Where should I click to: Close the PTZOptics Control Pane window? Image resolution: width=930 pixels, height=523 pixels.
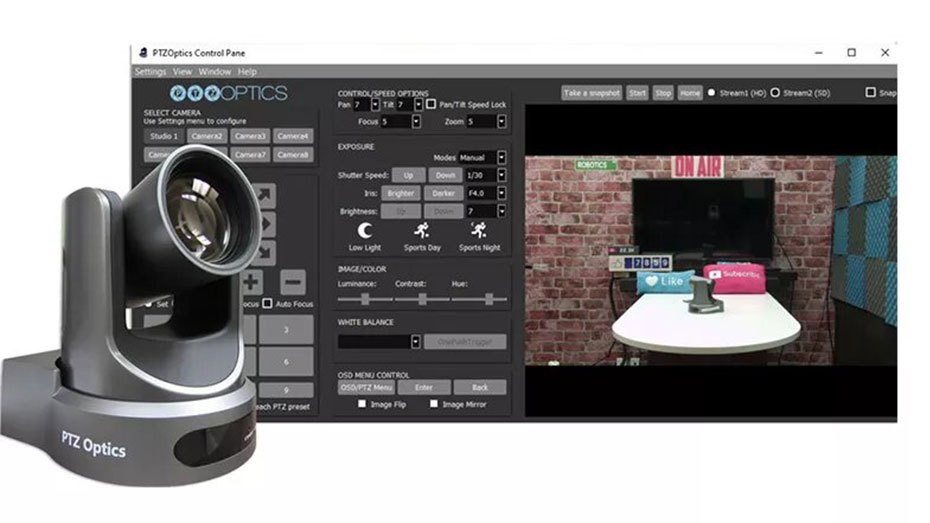click(885, 53)
